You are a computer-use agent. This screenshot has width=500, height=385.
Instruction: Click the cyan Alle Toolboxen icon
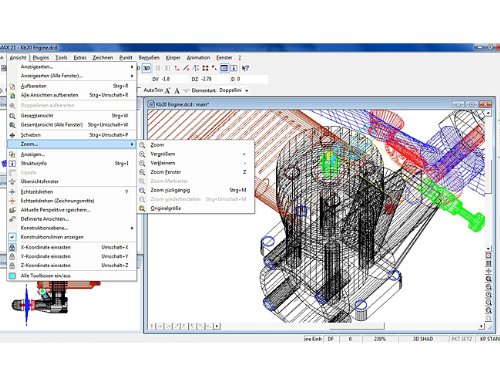[x=12, y=276]
